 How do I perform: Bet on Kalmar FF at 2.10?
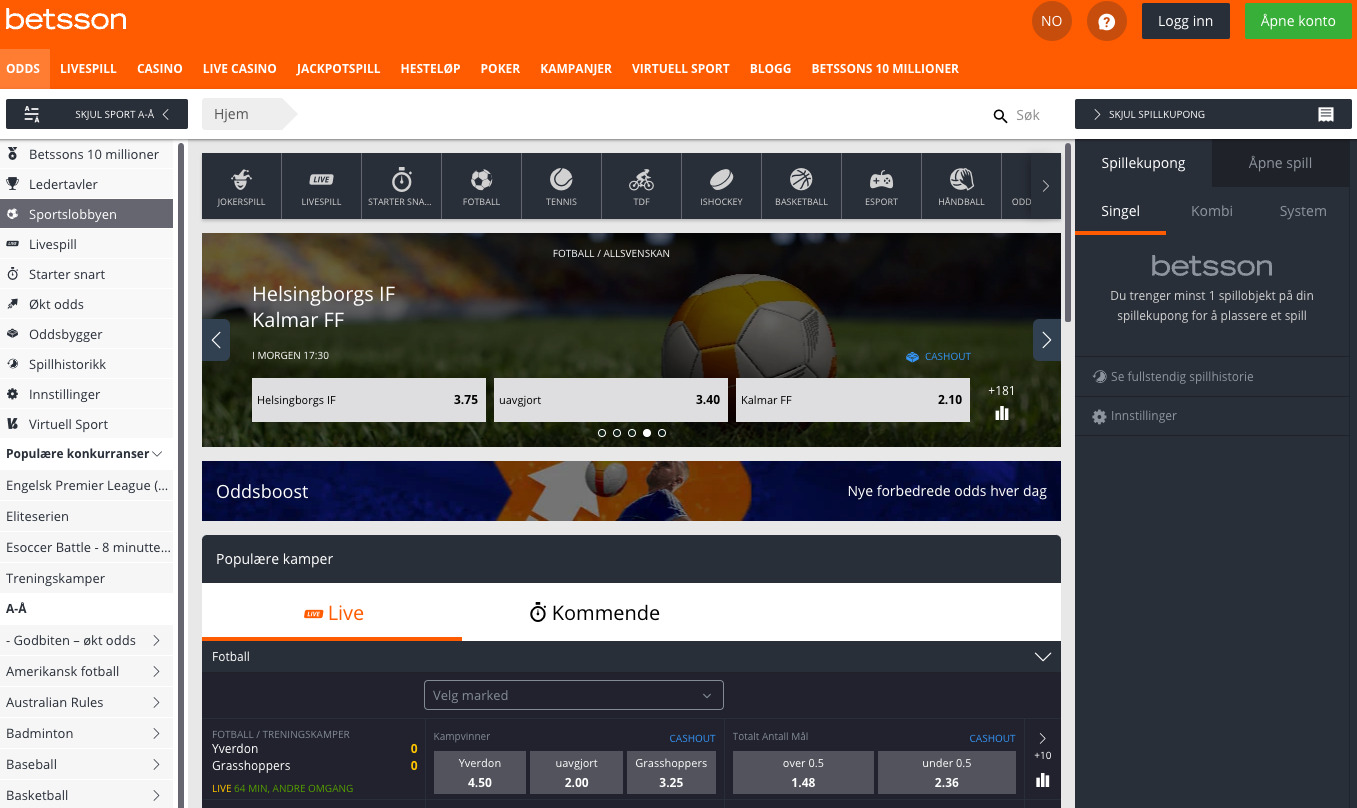click(853, 400)
